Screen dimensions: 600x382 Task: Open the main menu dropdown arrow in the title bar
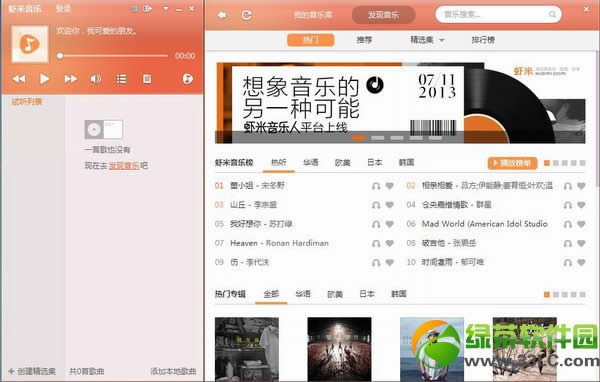coord(166,8)
